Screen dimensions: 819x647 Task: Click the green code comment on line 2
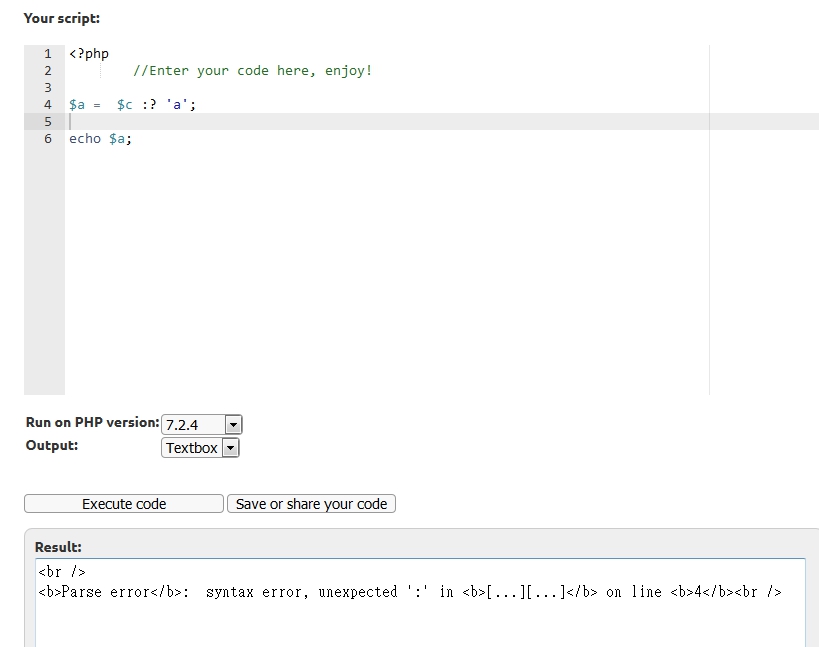[252, 71]
